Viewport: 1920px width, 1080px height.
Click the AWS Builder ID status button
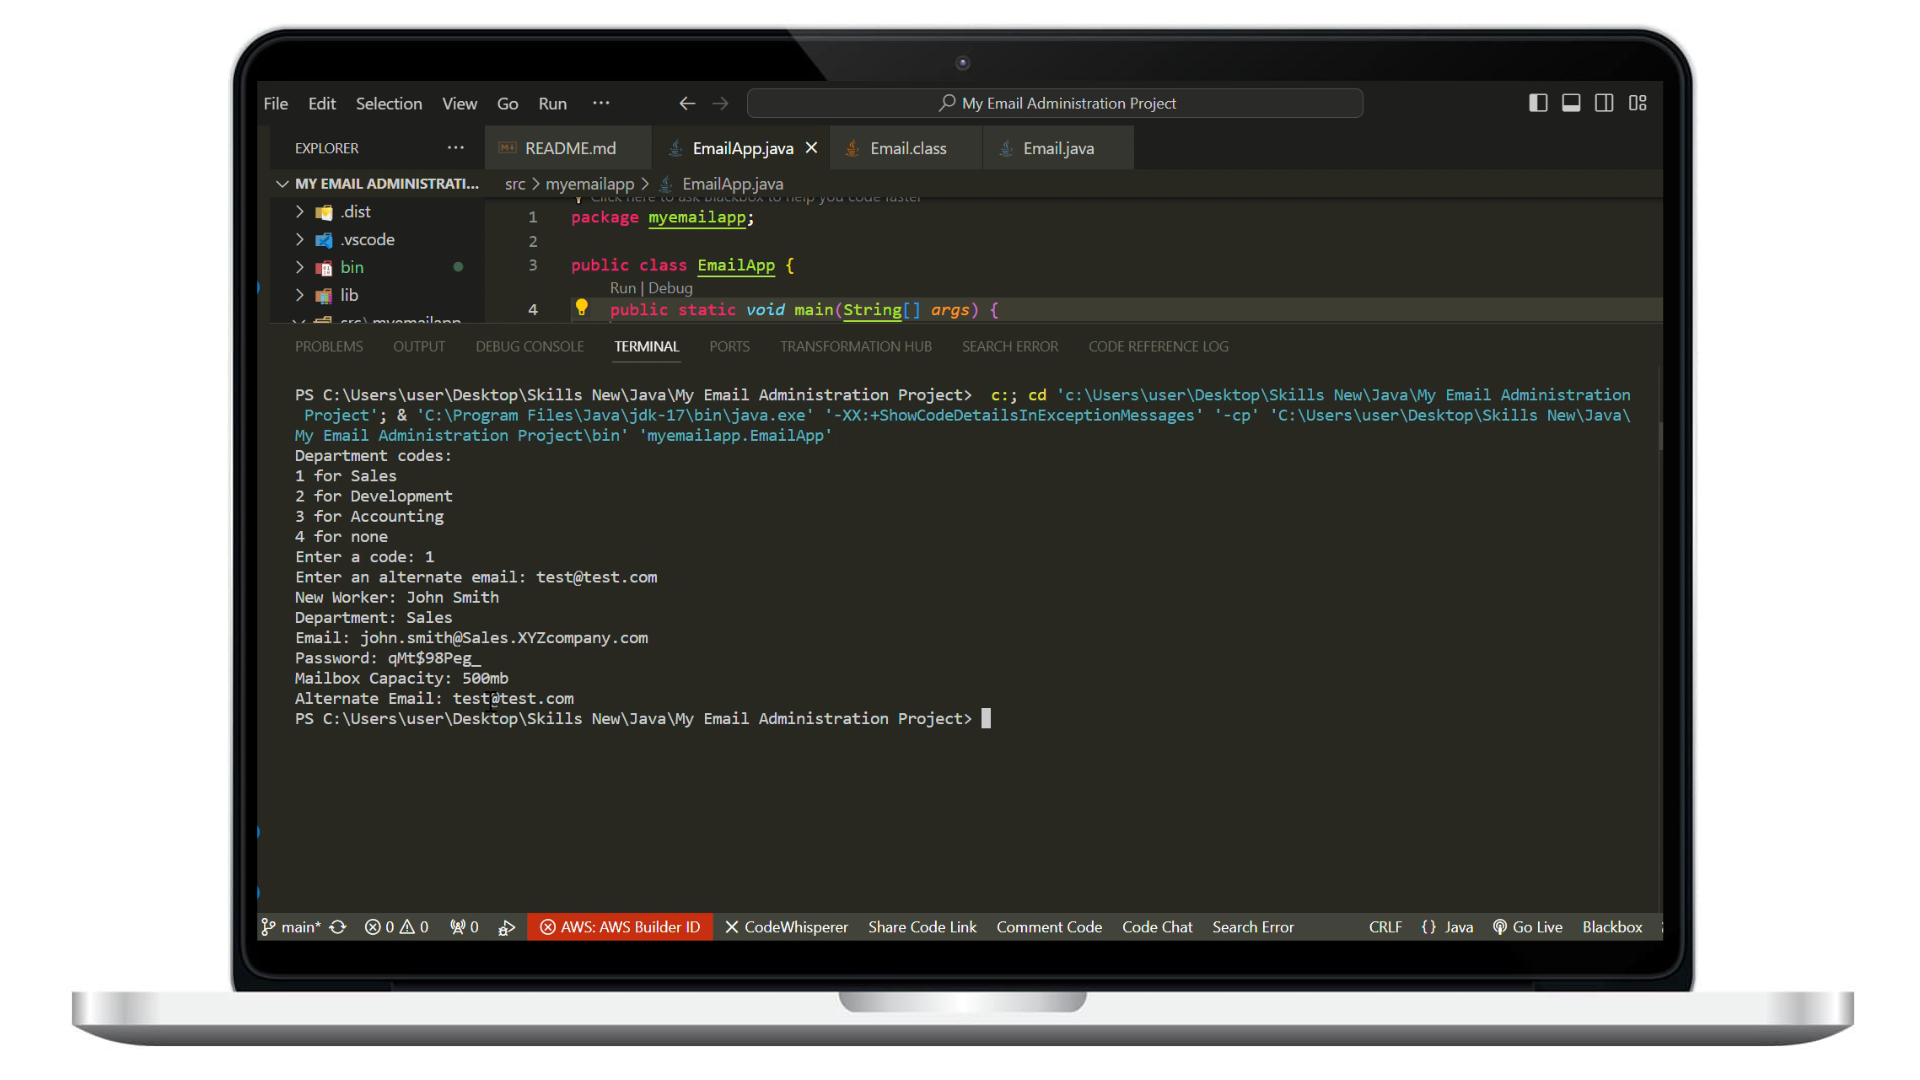(620, 927)
